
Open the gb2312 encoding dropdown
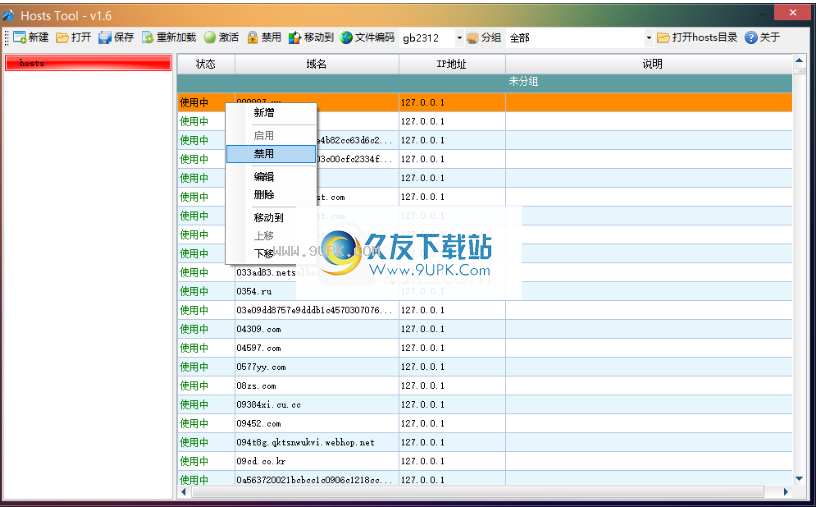(459, 38)
